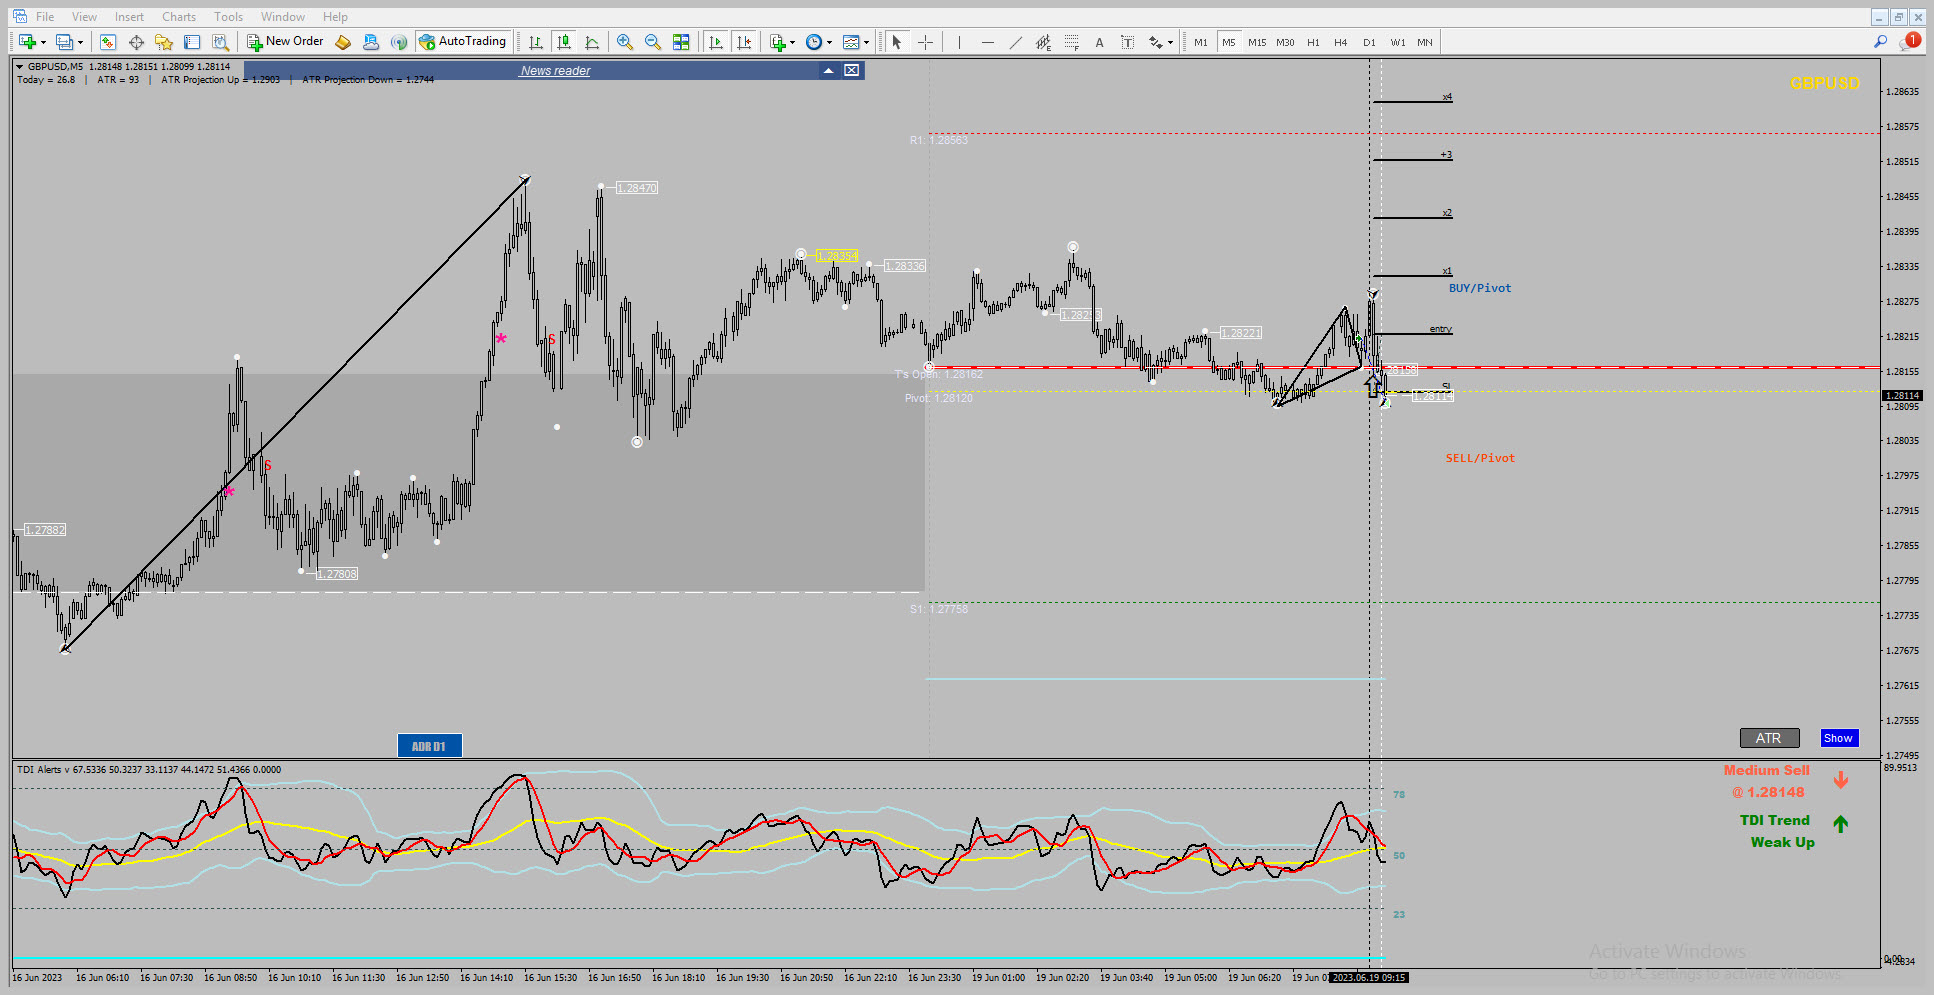Expand the periodicity clock dropdown
This screenshot has width=1934, height=995.
tap(829, 42)
